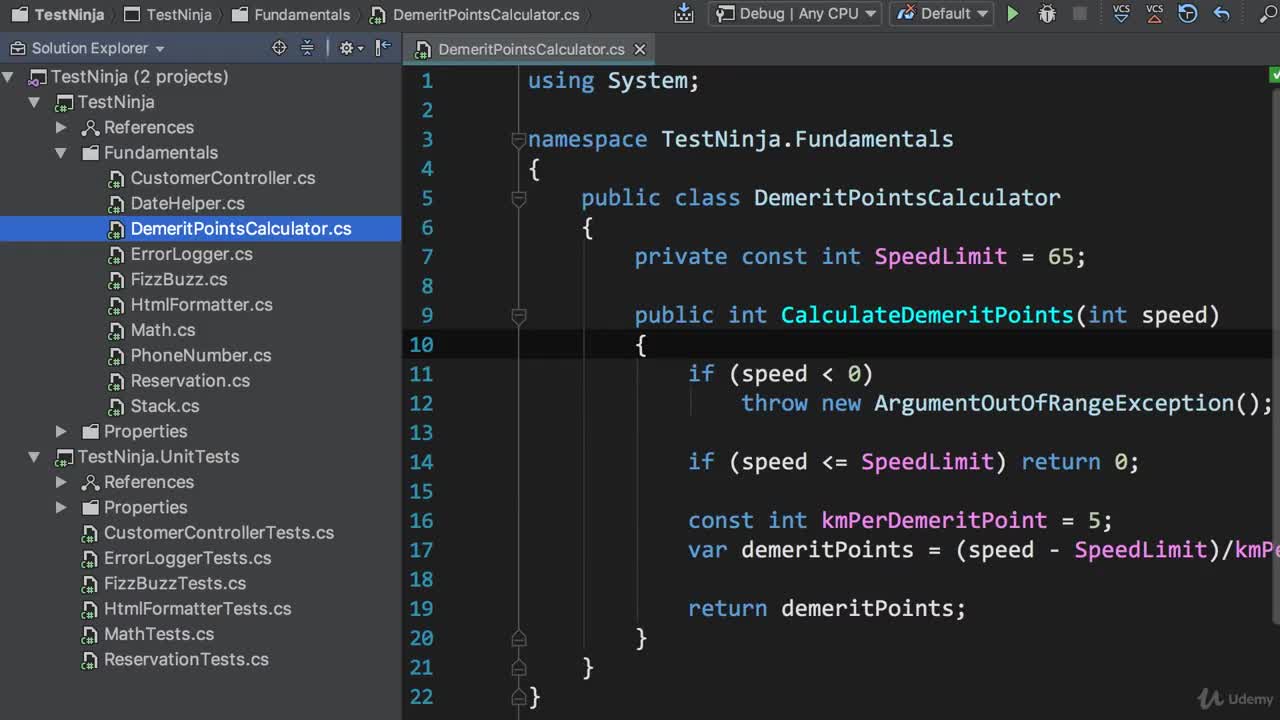Image resolution: width=1280 pixels, height=720 pixels.
Task: Click the Locate File crosshair icon in Solution Explorer
Action: (x=279, y=48)
